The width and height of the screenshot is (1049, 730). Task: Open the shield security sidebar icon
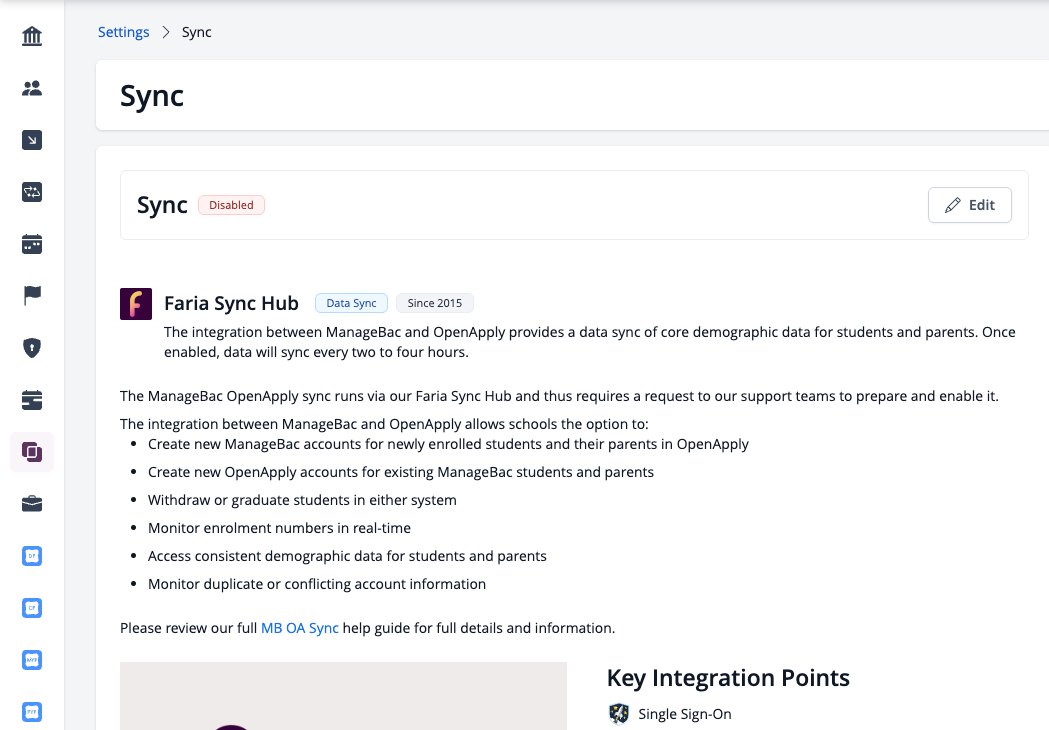[x=31, y=348]
